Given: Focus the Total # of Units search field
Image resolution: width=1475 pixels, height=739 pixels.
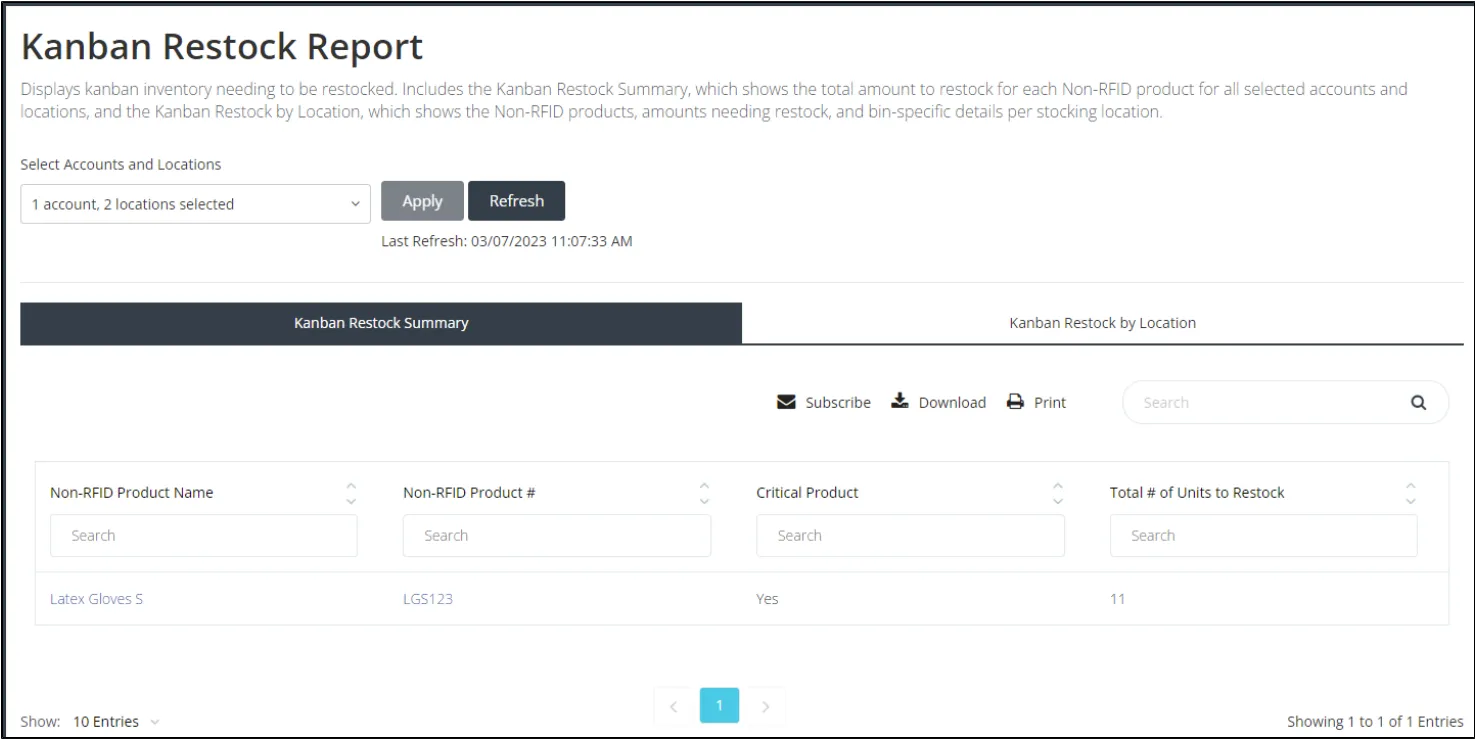Looking at the screenshot, I should click(x=1263, y=536).
